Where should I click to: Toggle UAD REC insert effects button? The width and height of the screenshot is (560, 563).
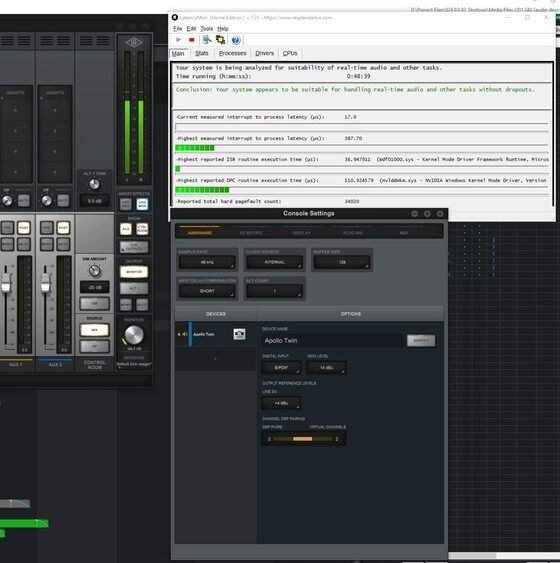point(126,204)
